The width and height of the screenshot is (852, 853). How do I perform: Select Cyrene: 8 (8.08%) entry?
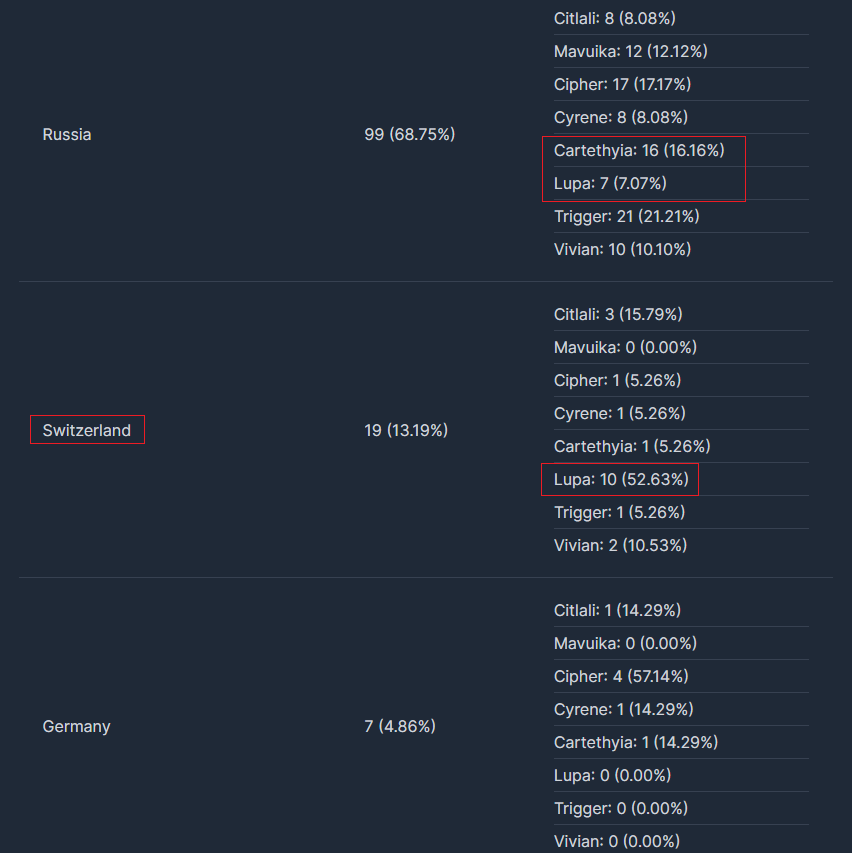pyautogui.click(x=621, y=117)
